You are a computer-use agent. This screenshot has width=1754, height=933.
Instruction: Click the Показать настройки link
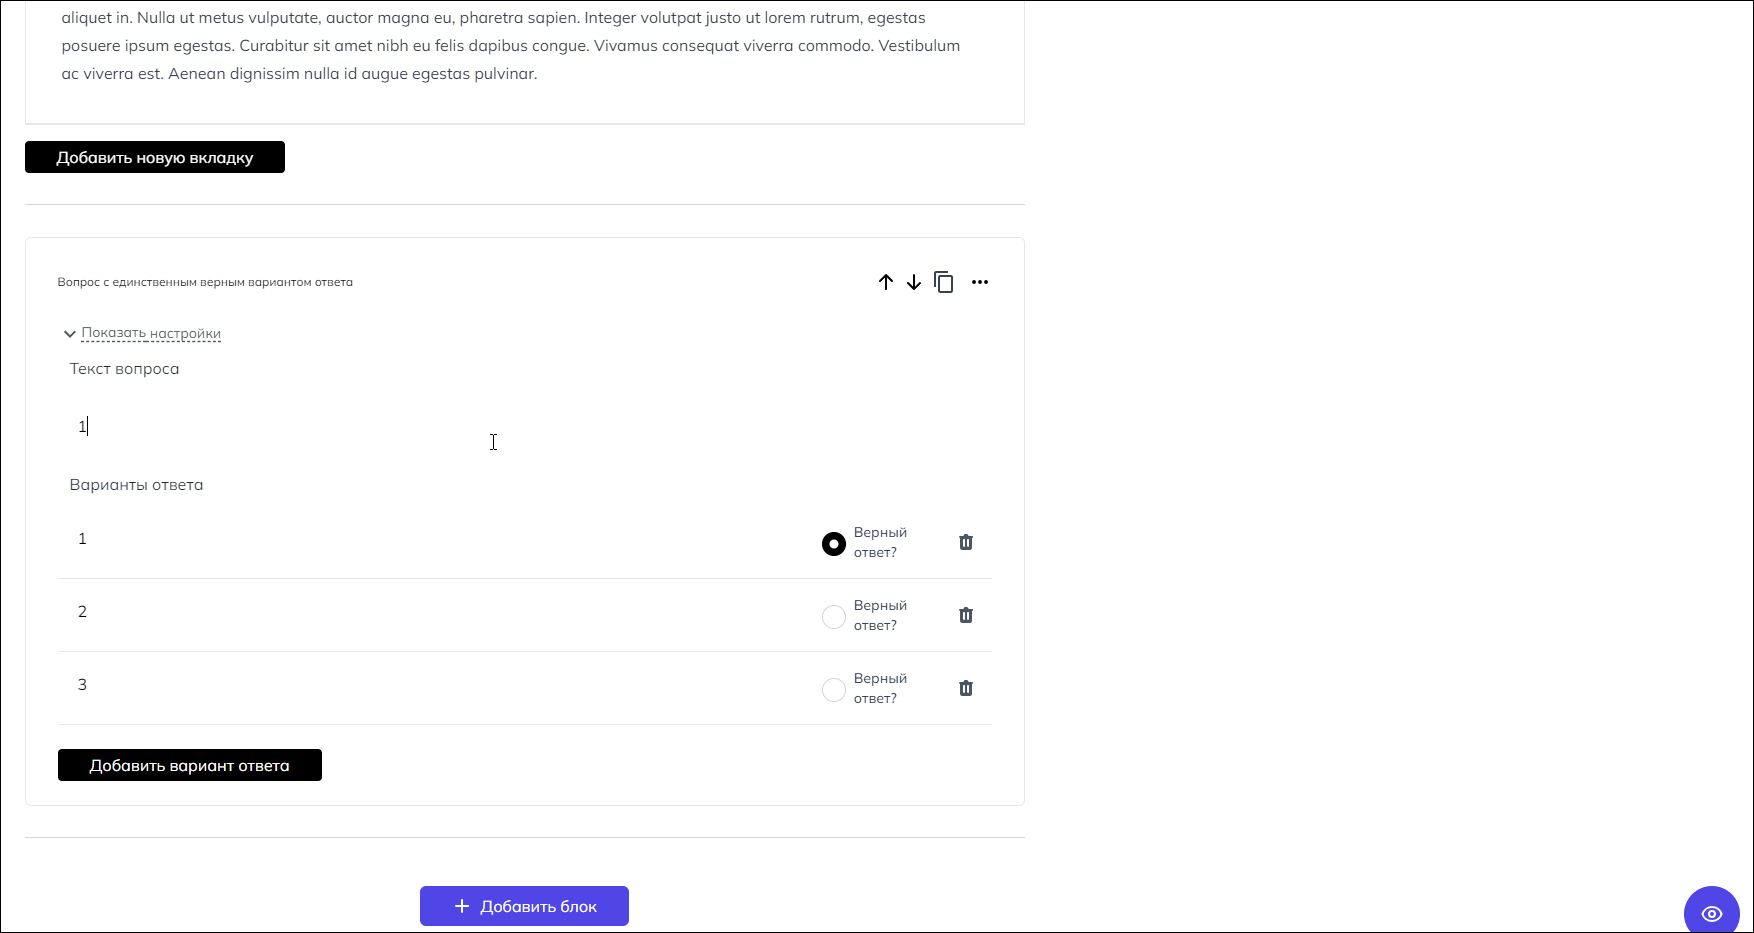click(151, 333)
